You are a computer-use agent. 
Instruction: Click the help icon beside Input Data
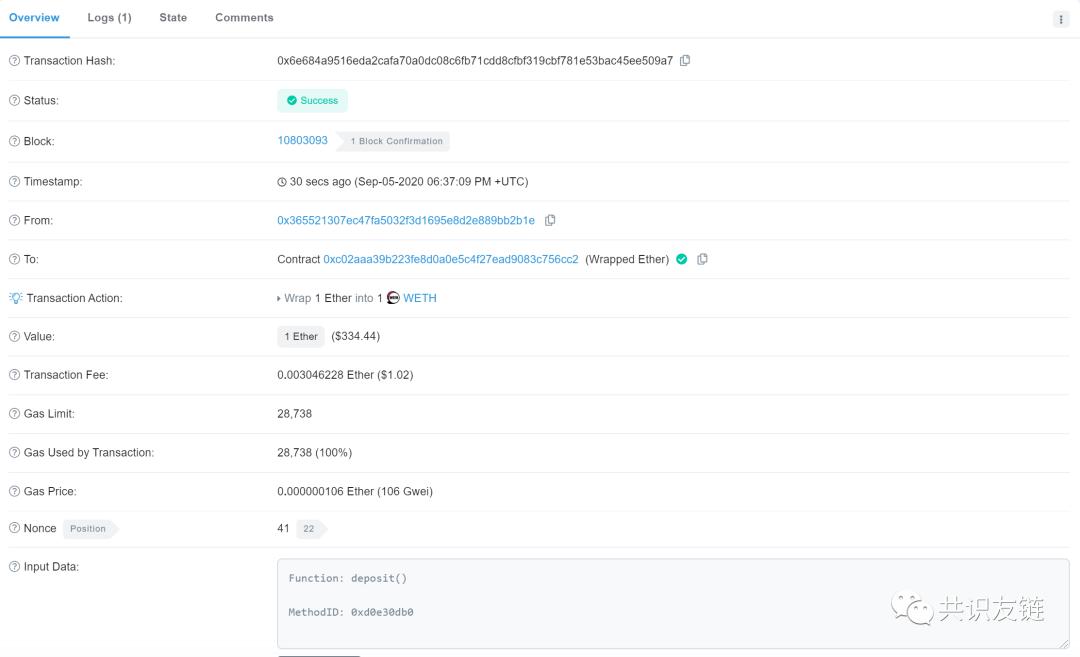[x=14, y=567]
